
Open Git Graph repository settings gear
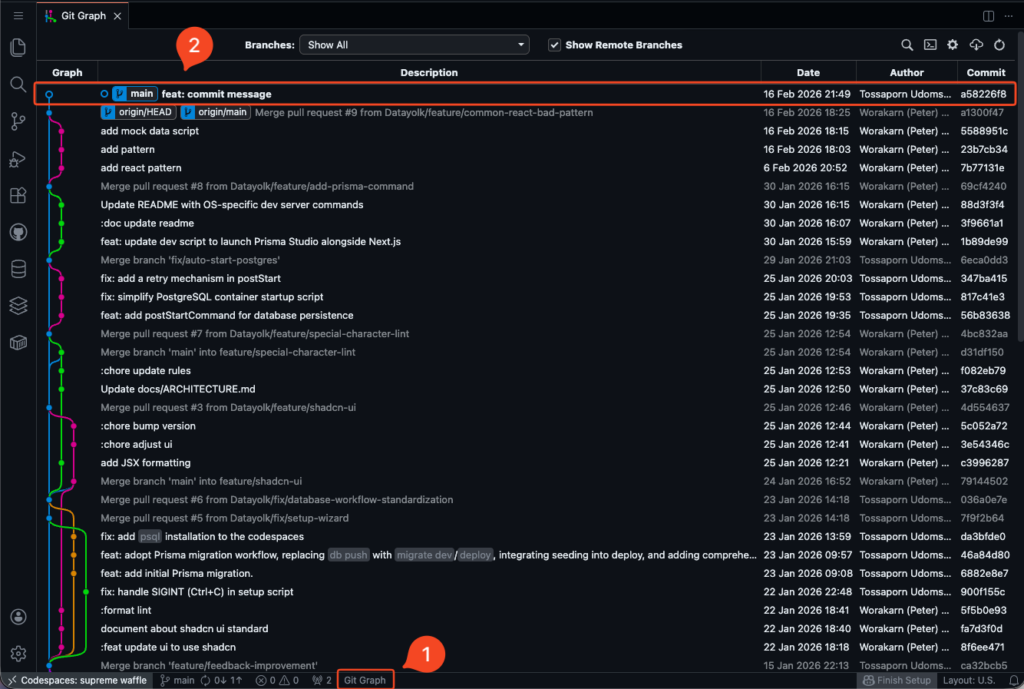[953, 45]
